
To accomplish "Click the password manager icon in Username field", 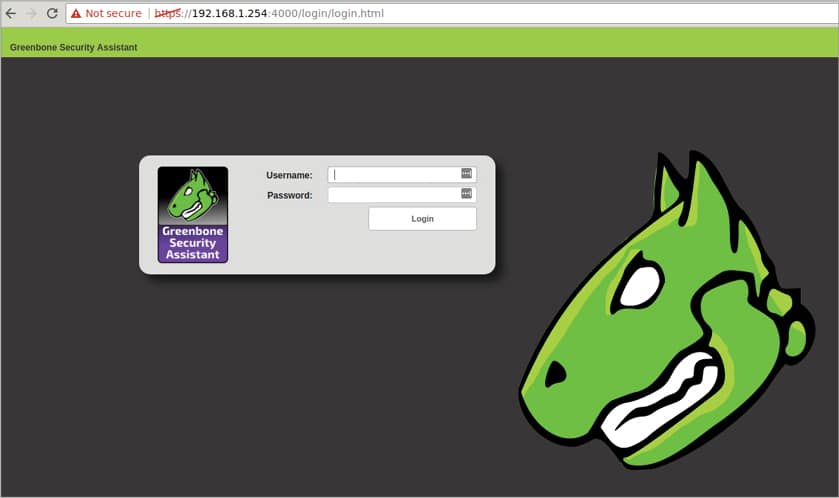I will pyautogui.click(x=467, y=173).
